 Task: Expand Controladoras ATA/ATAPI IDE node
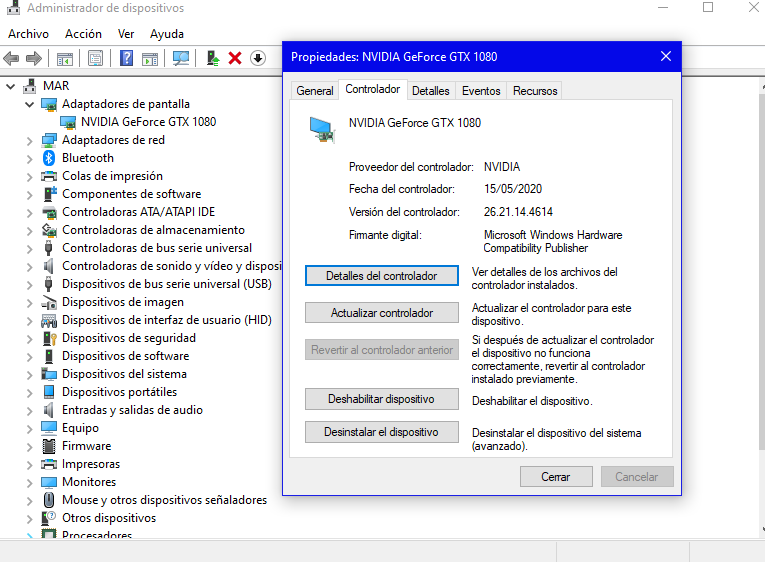coord(30,213)
